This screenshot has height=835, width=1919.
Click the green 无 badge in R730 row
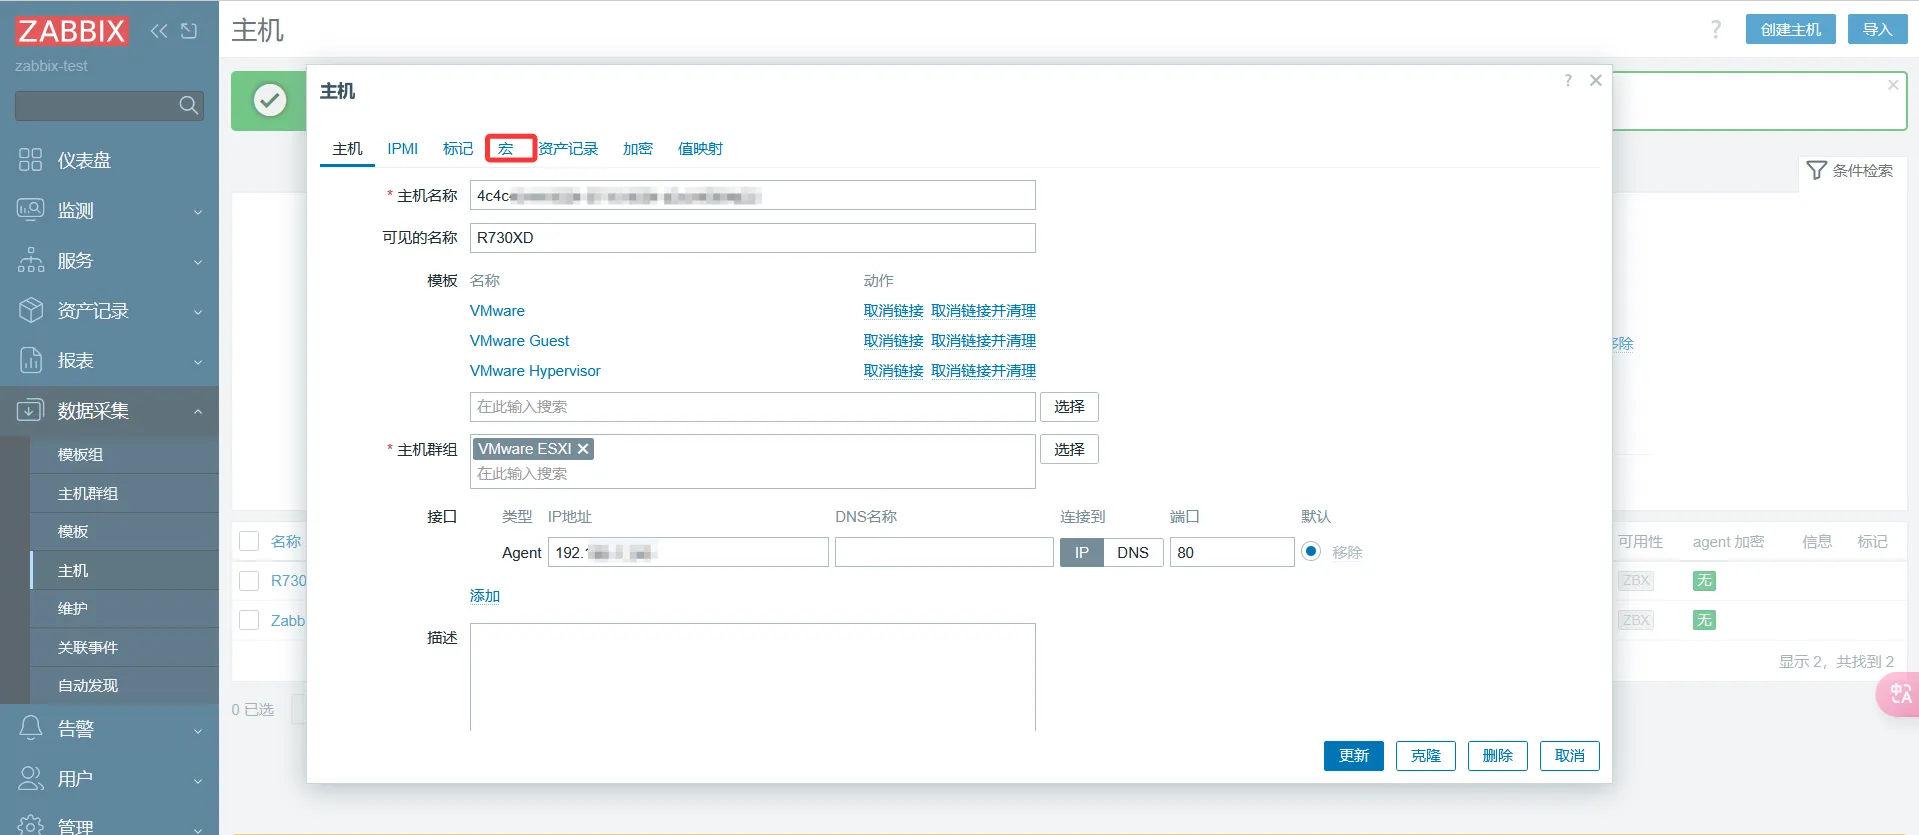(1704, 581)
